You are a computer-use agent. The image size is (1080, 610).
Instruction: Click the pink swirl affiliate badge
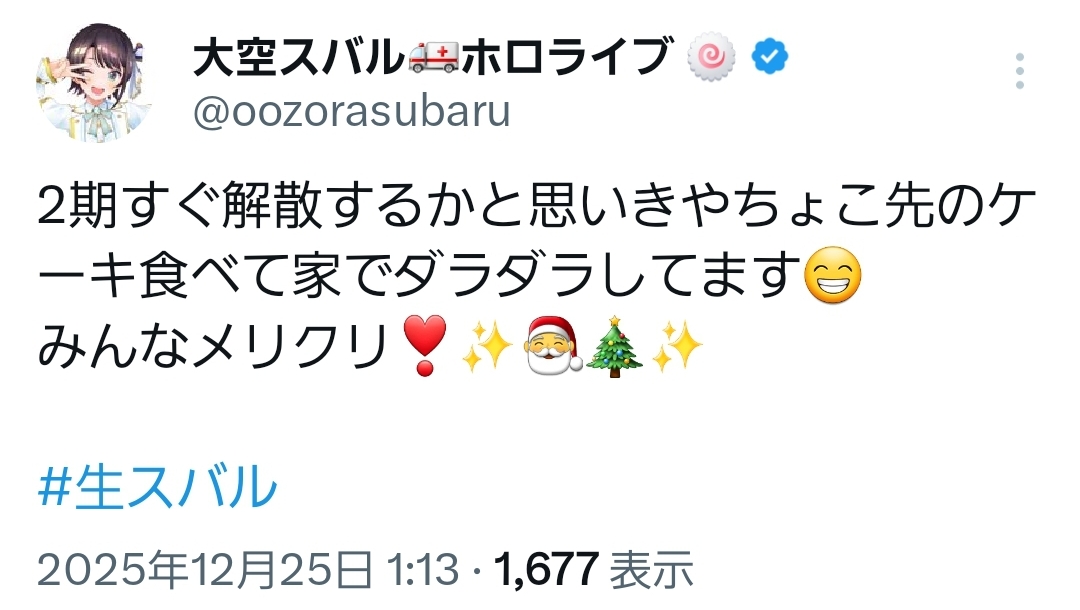pyautogui.click(x=712, y=56)
